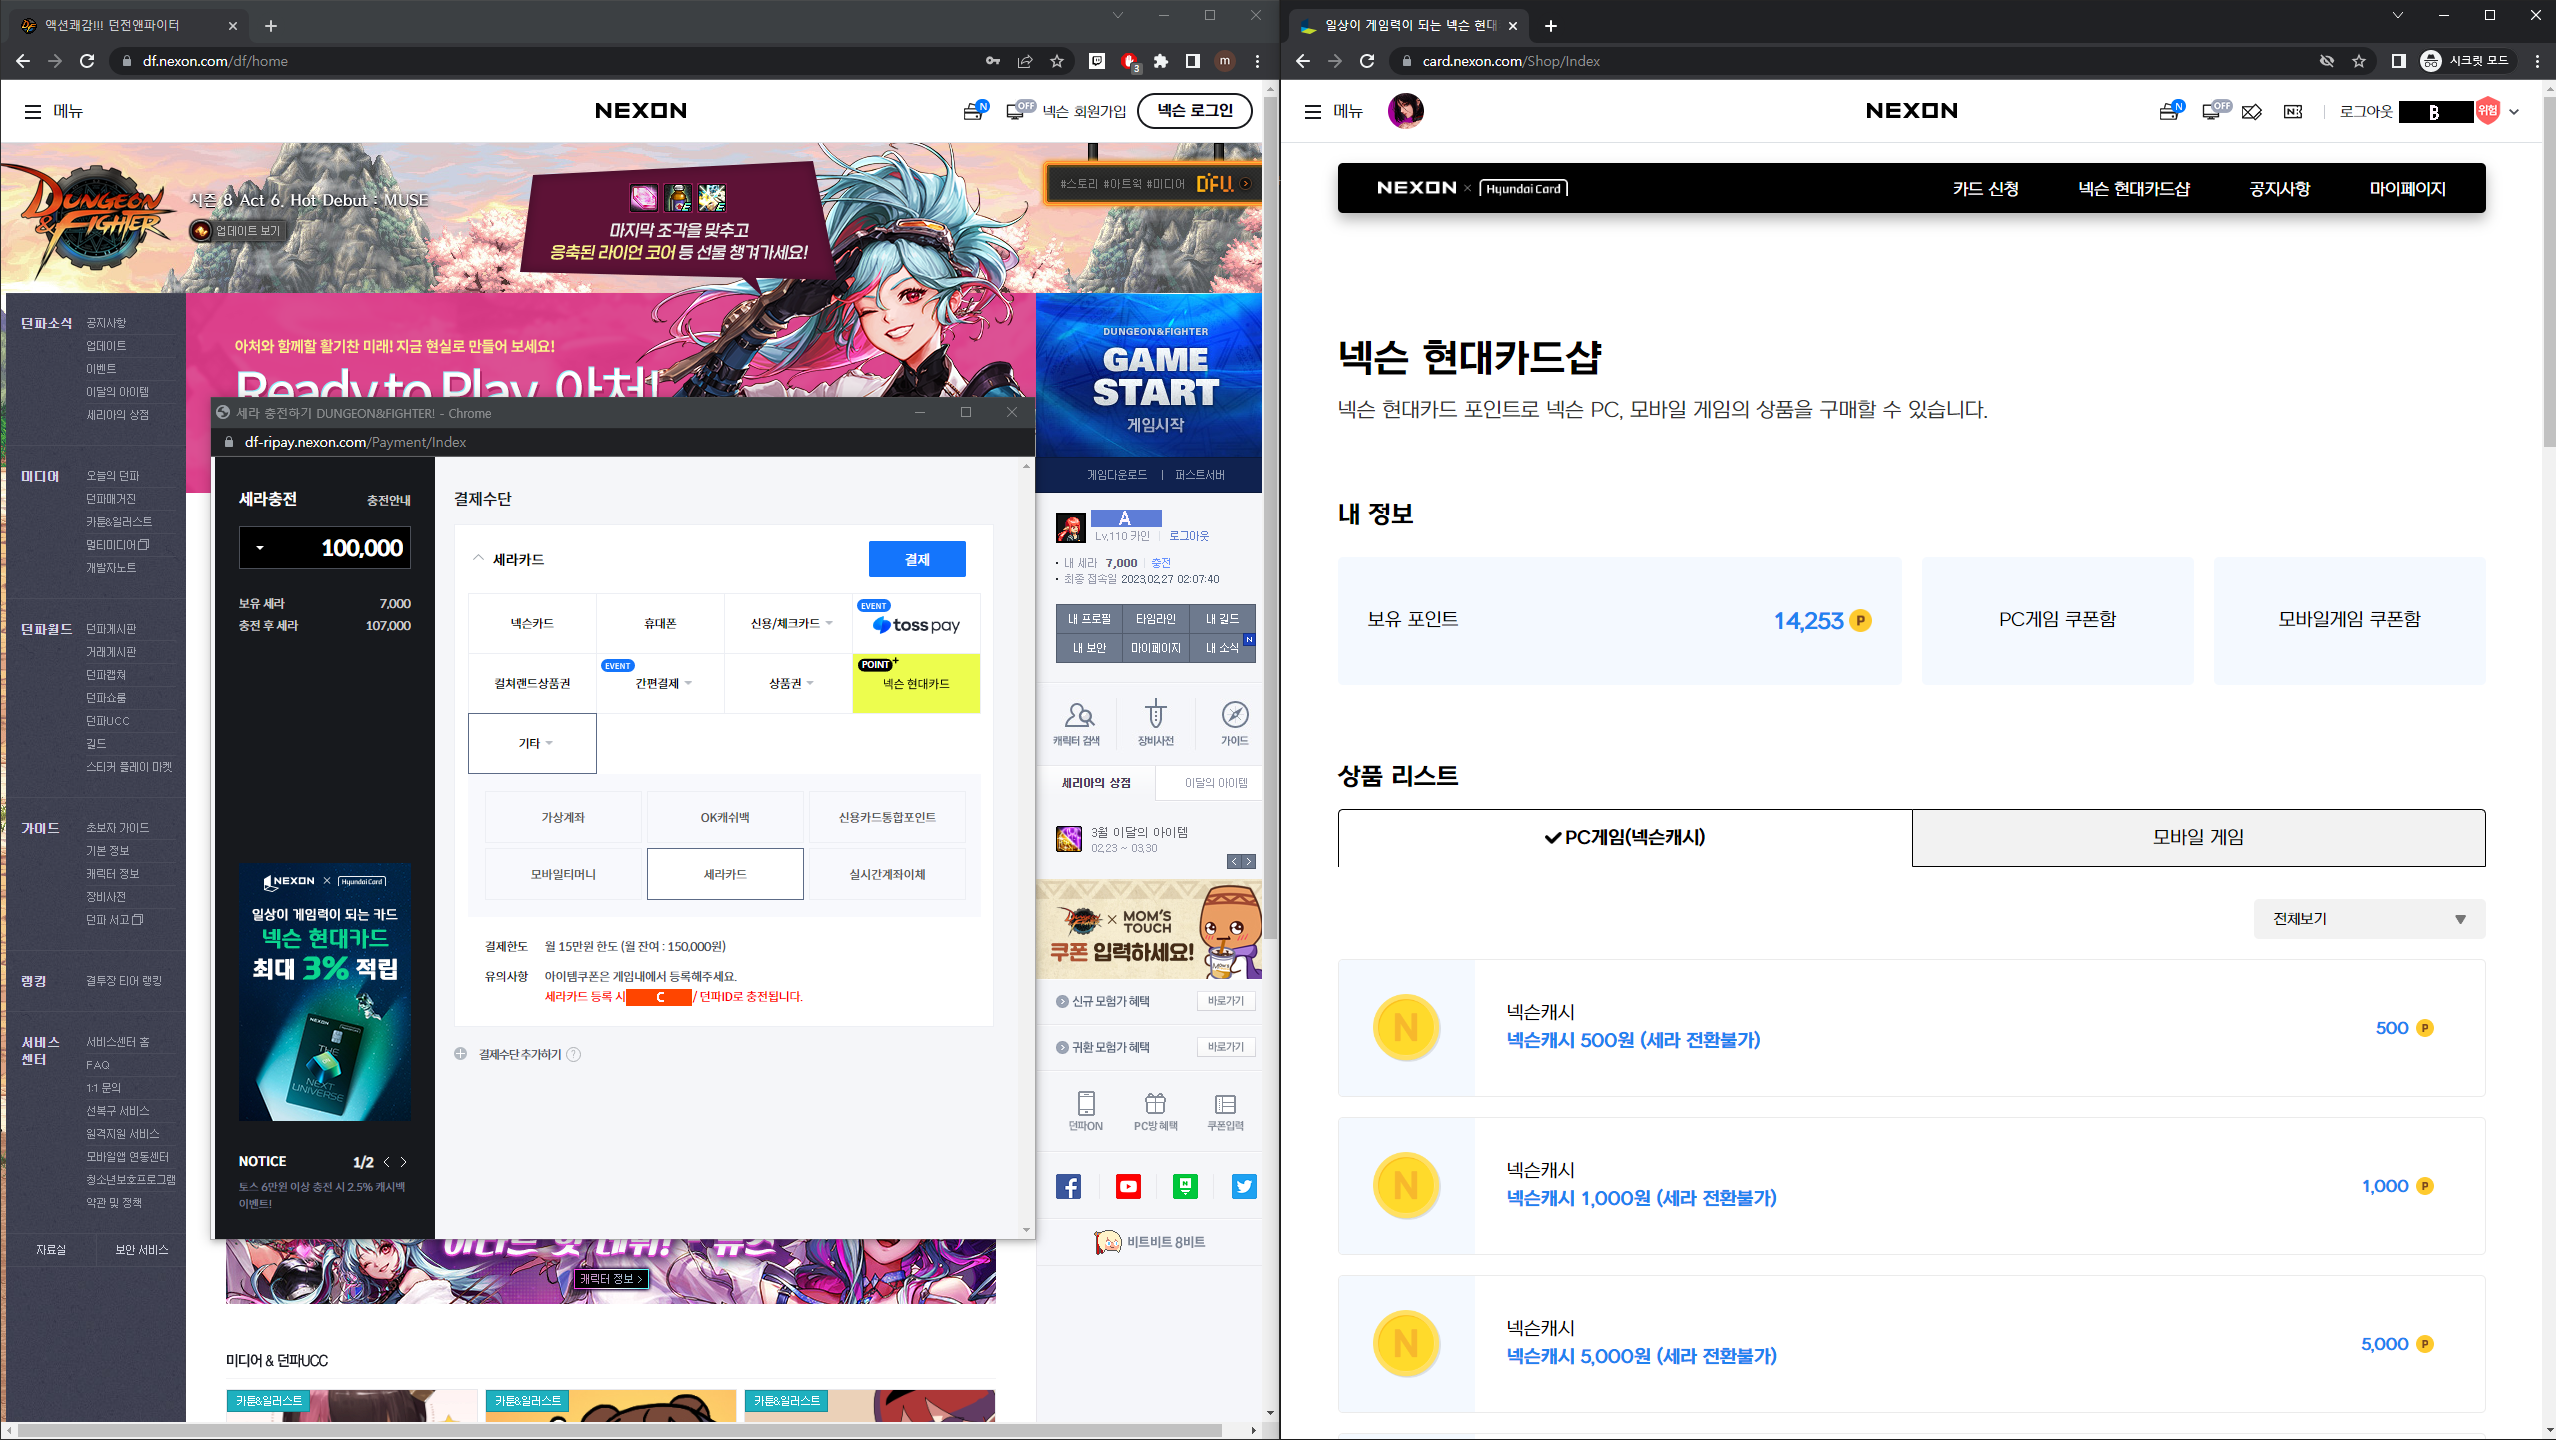Click the 가이드 compass icon
The image size is (2556, 1440).
[x=1234, y=723]
